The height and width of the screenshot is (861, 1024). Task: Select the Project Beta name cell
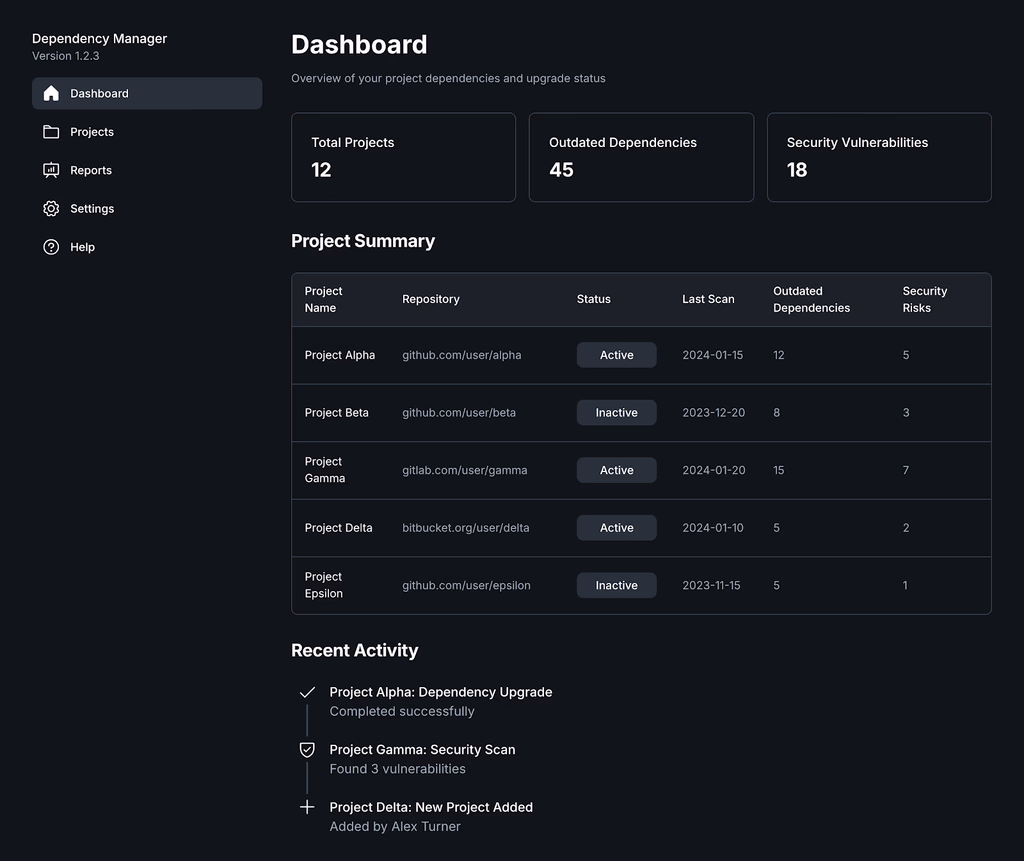336,413
